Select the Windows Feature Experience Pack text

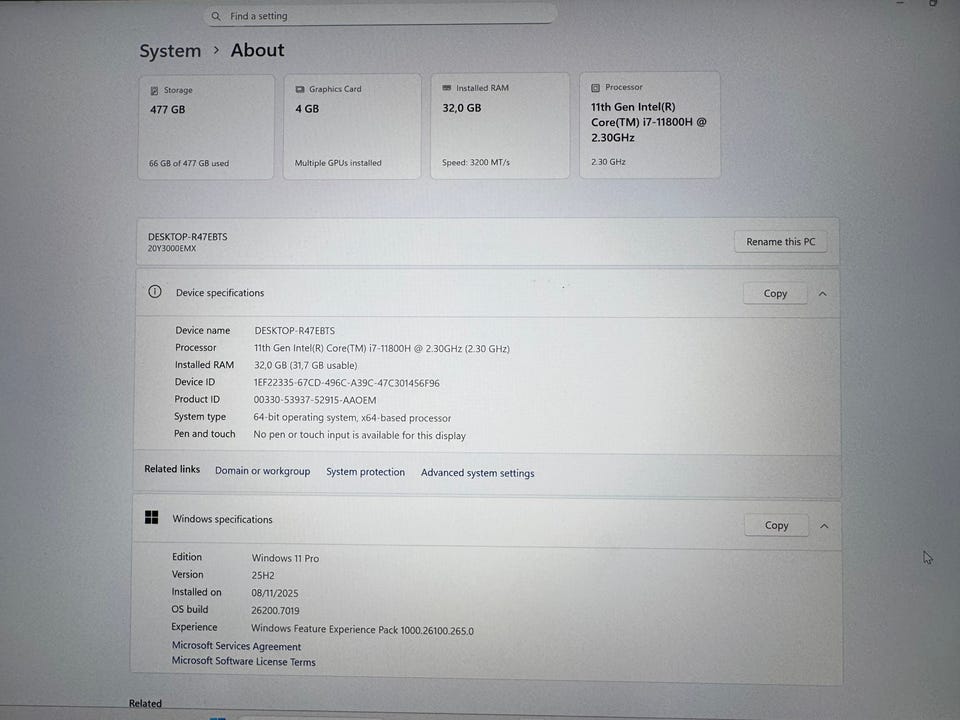362,630
